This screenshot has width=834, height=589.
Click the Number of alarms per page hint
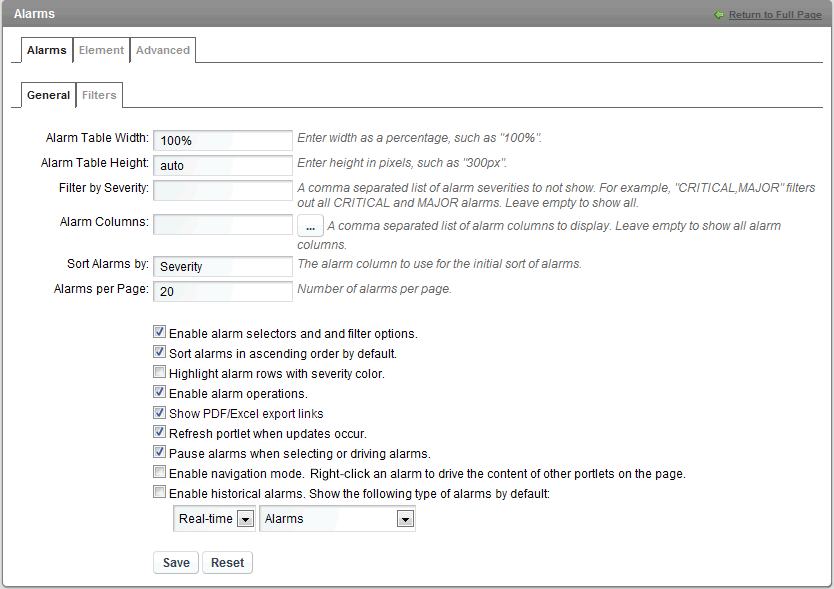374,289
